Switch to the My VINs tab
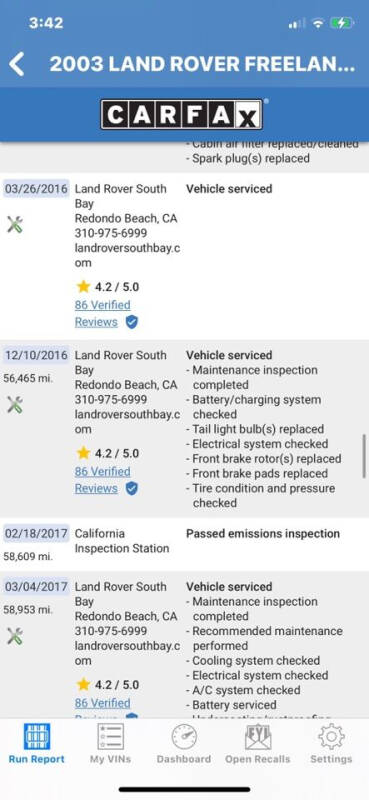The height and width of the screenshot is (800, 369). [x=110, y=743]
